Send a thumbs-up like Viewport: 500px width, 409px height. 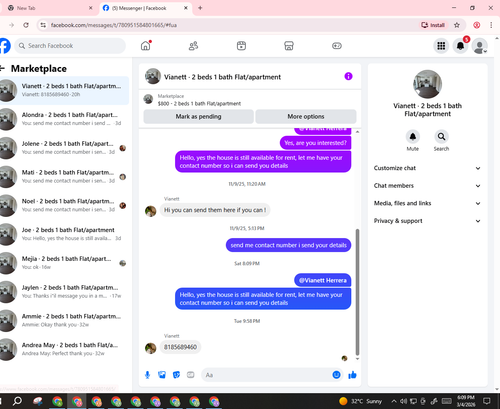coord(352,375)
